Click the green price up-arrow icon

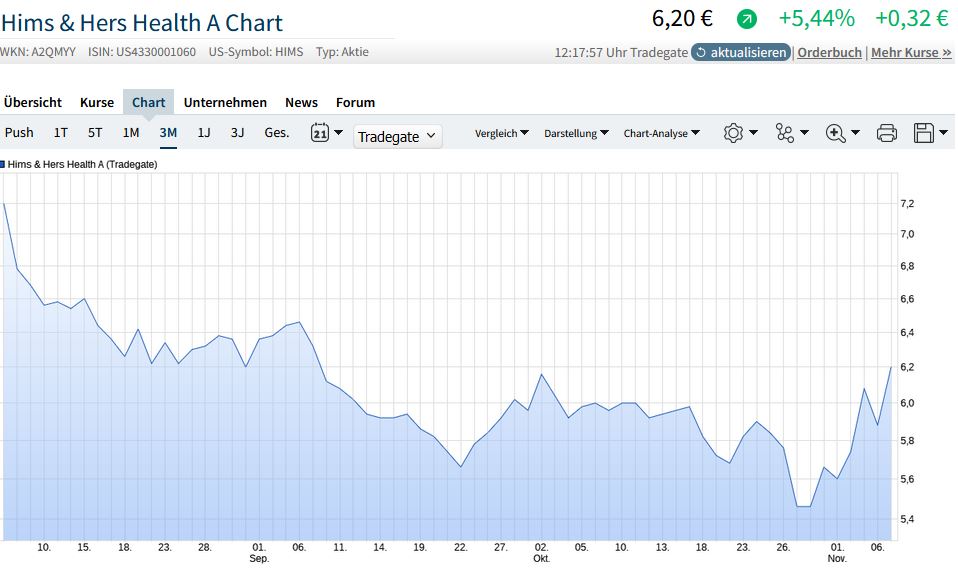click(746, 19)
